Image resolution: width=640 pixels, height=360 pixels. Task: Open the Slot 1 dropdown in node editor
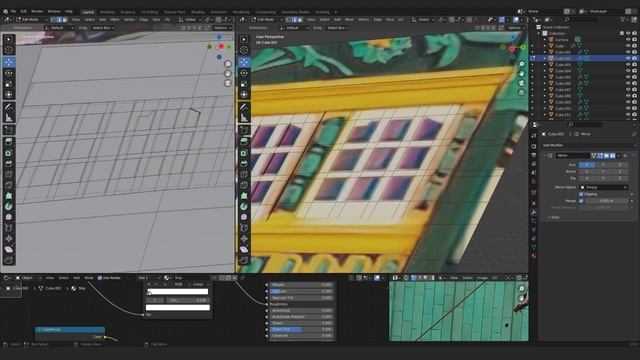[149, 278]
